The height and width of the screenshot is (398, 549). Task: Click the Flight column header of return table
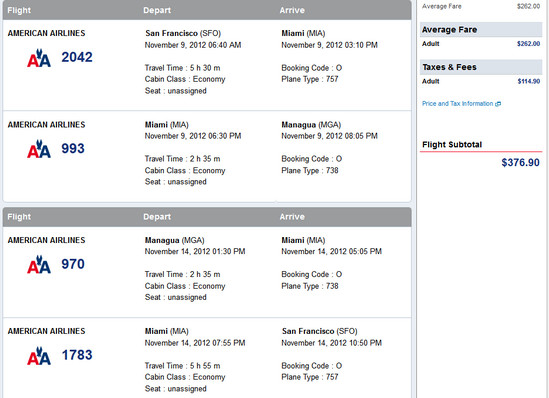point(19,217)
